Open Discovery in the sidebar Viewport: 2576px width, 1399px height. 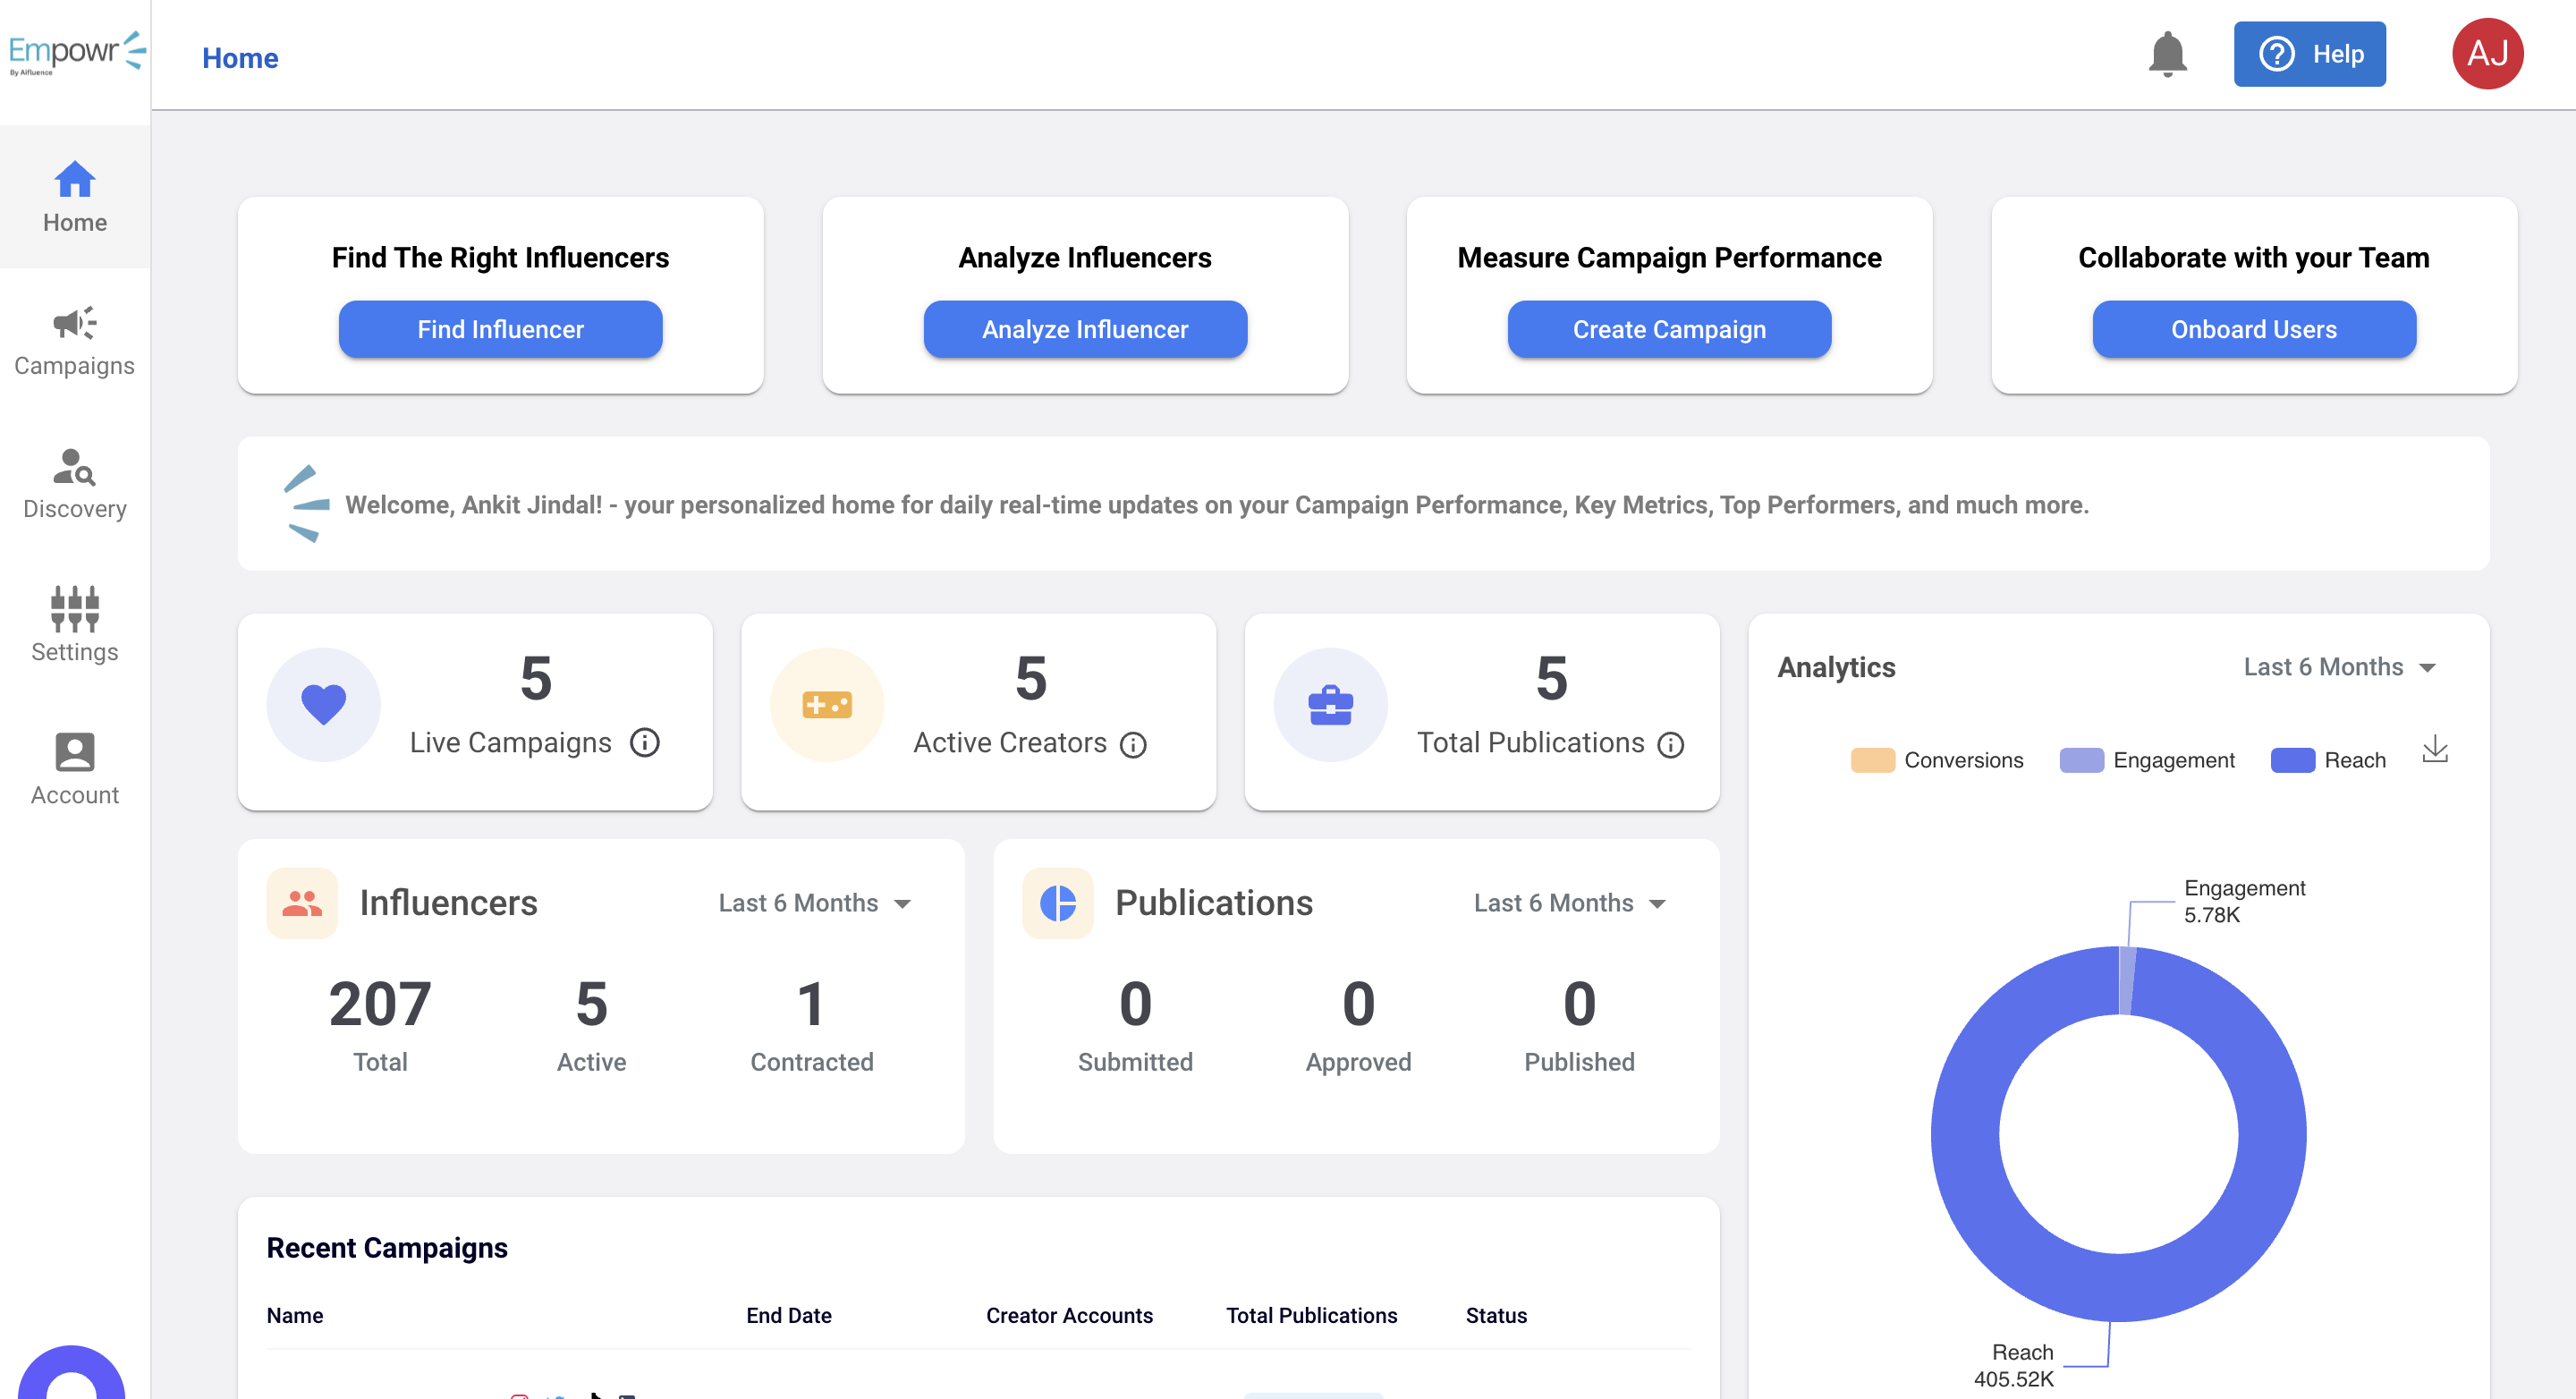pos(75,484)
